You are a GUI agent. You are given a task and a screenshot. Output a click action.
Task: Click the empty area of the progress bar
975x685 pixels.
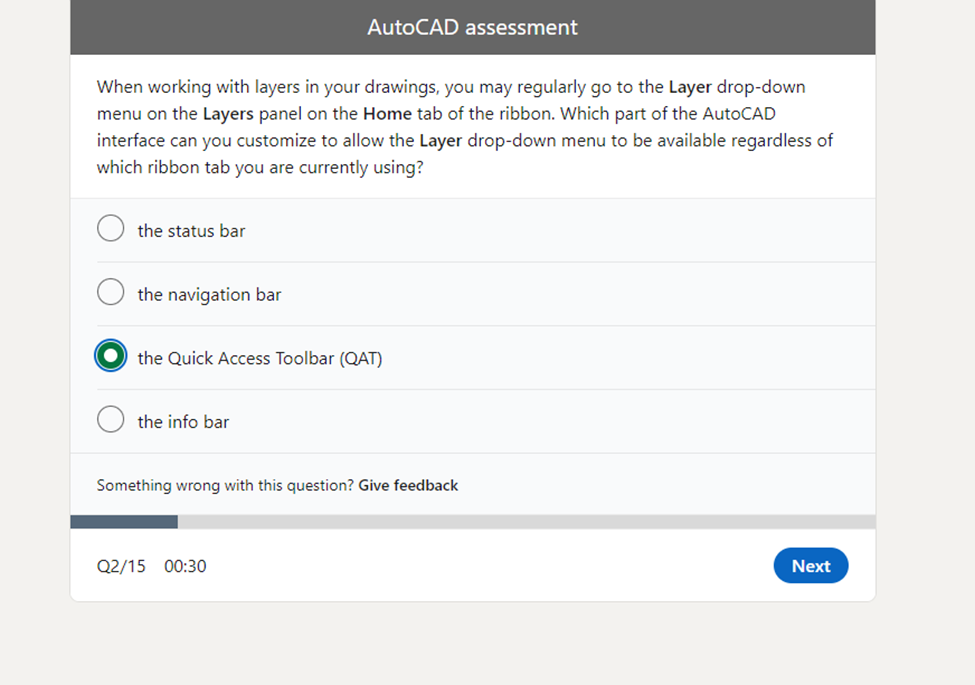point(520,521)
